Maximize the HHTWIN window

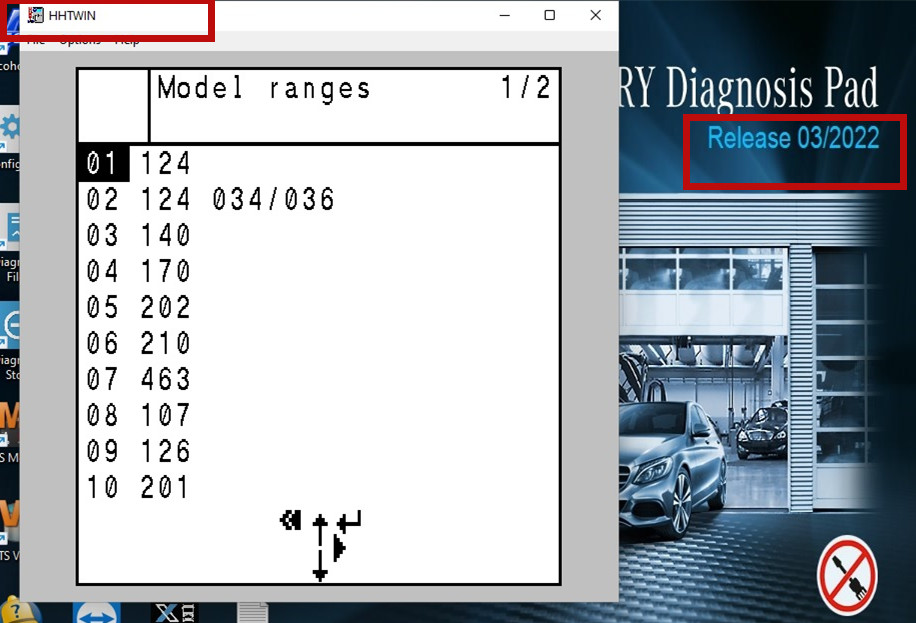pos(550,15)
